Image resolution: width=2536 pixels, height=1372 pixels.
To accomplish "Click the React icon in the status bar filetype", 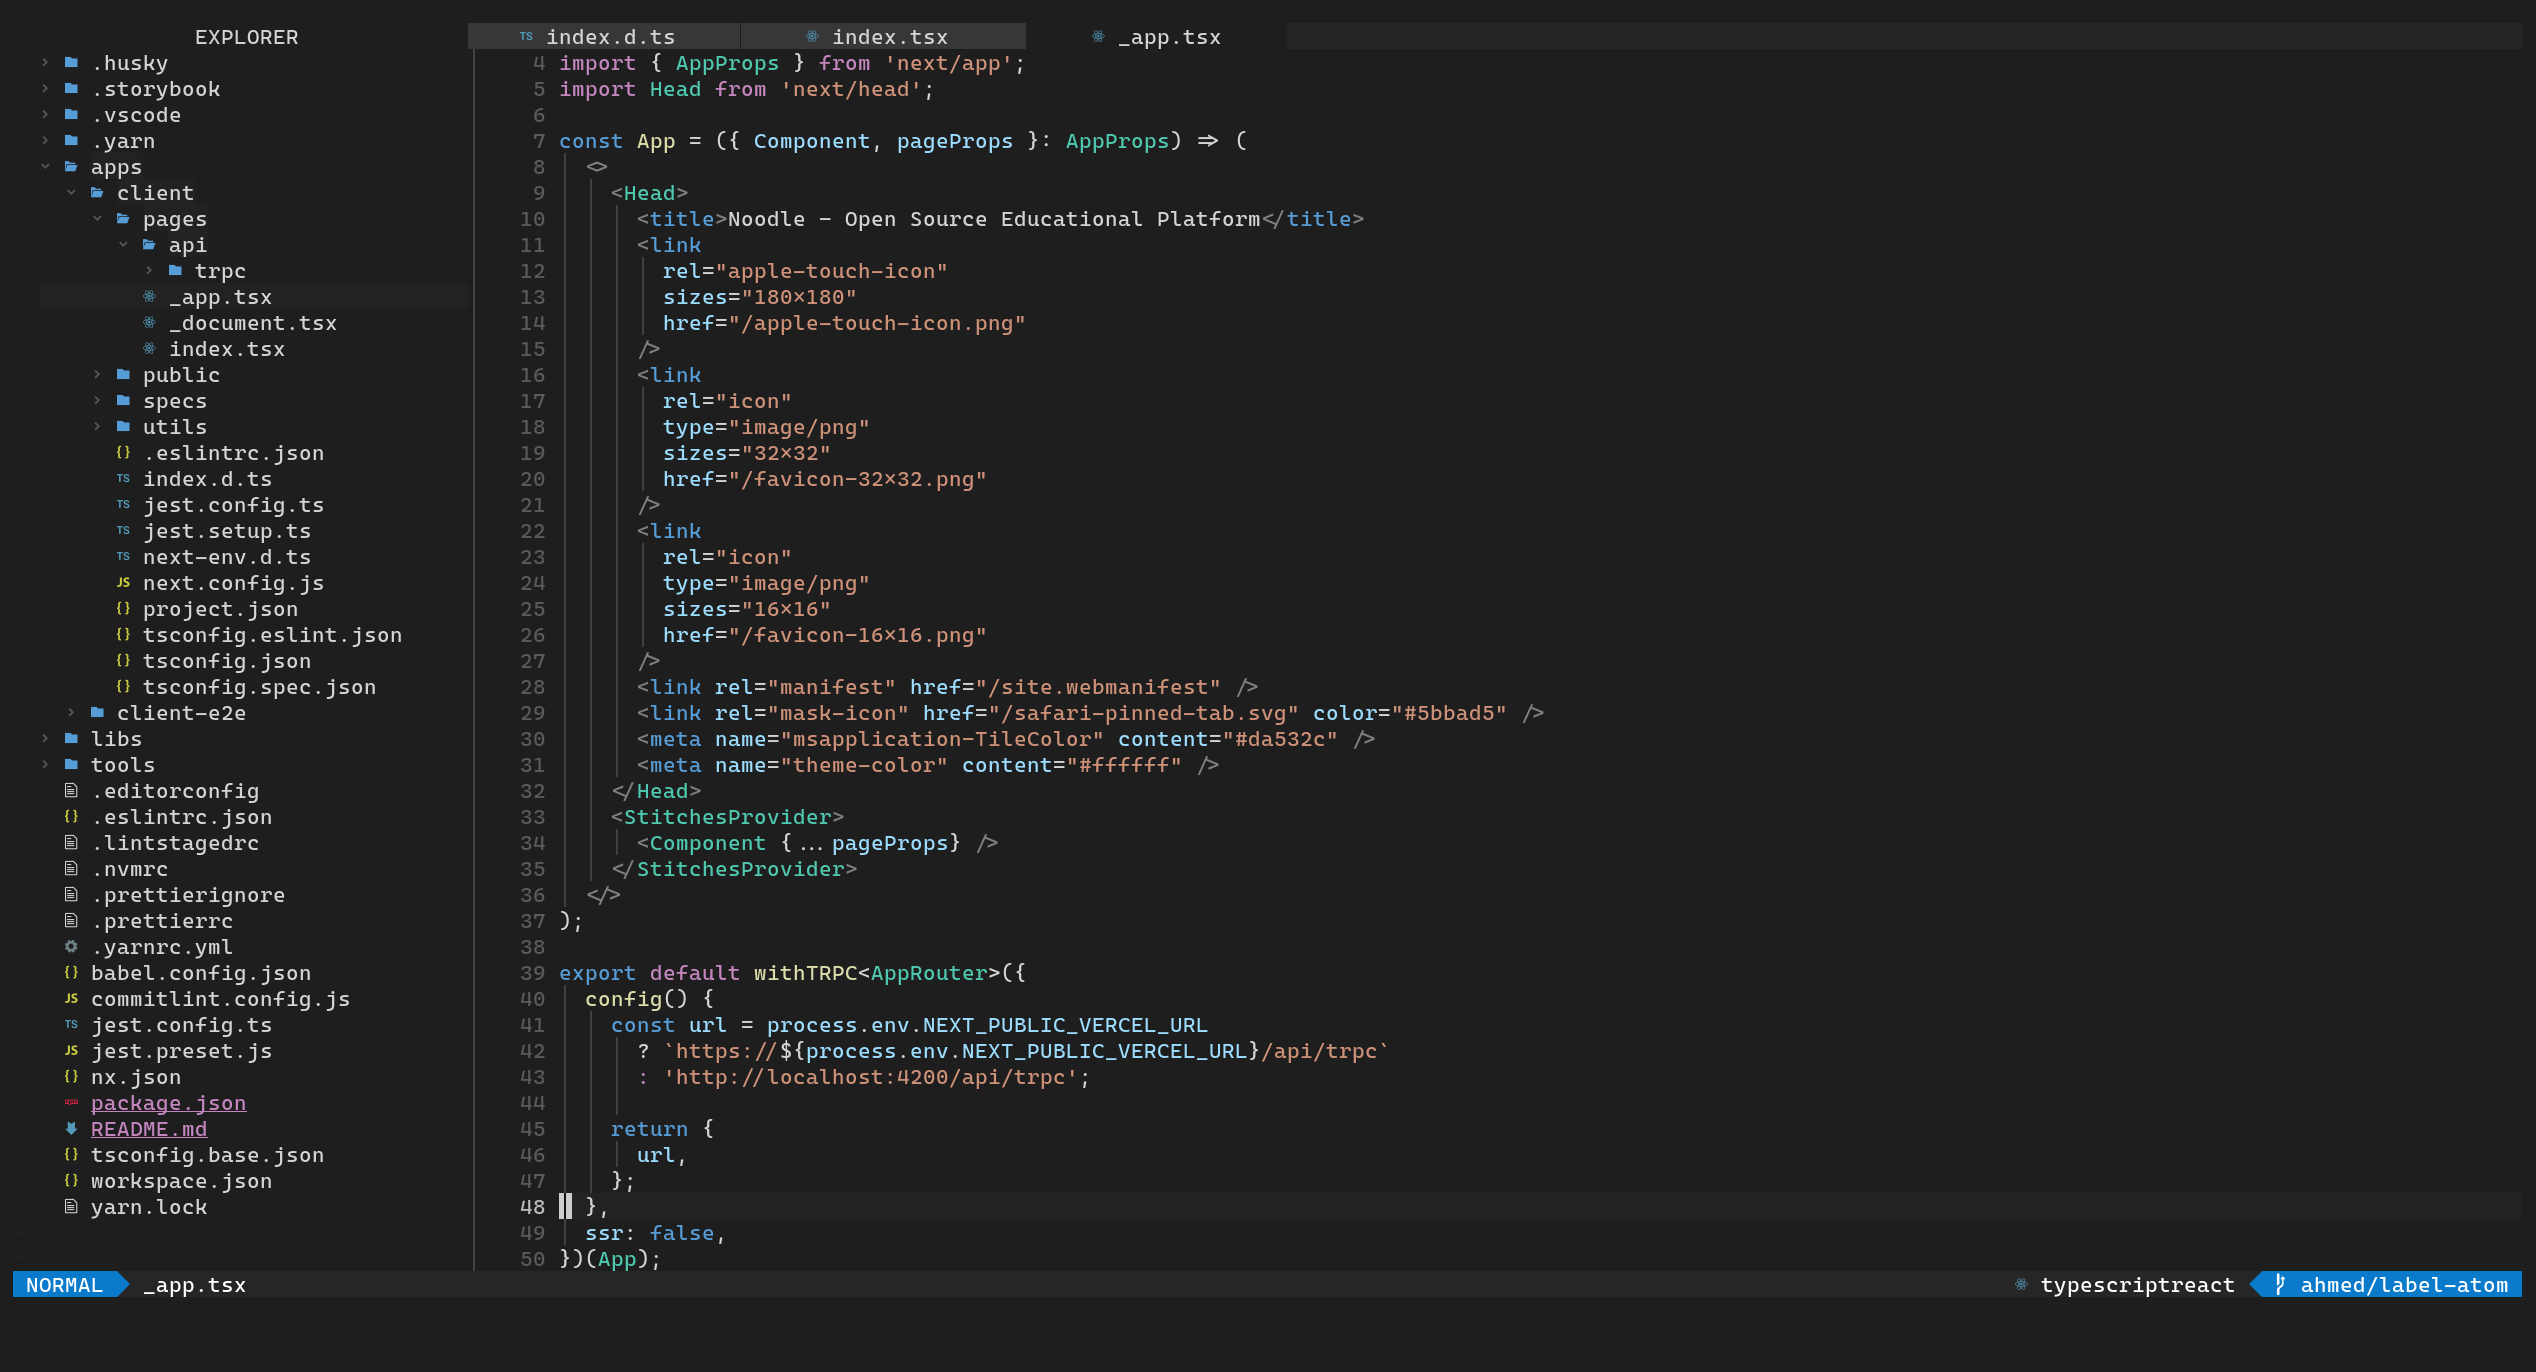I will 2021,1285.
